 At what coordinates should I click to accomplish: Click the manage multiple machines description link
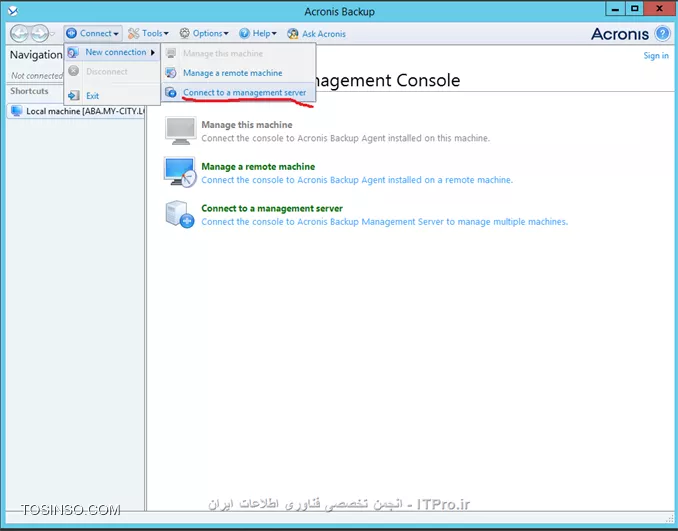click(x=384, y=222)
